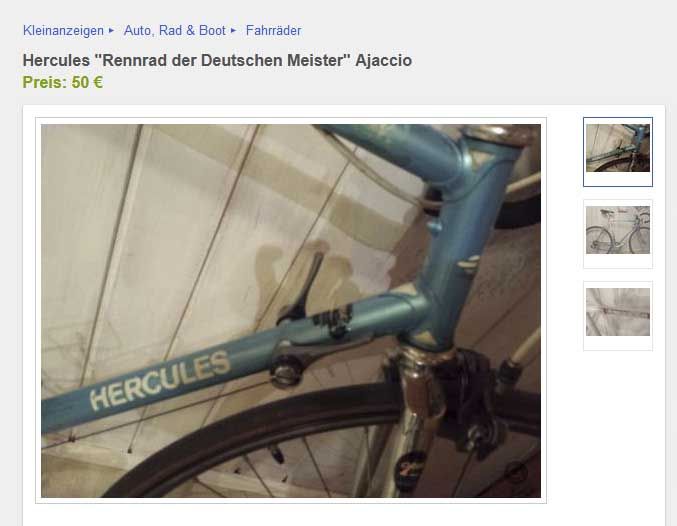Click the green 50 € price amount
Viewport: 677px width, 526px height.
pos(87,82)
